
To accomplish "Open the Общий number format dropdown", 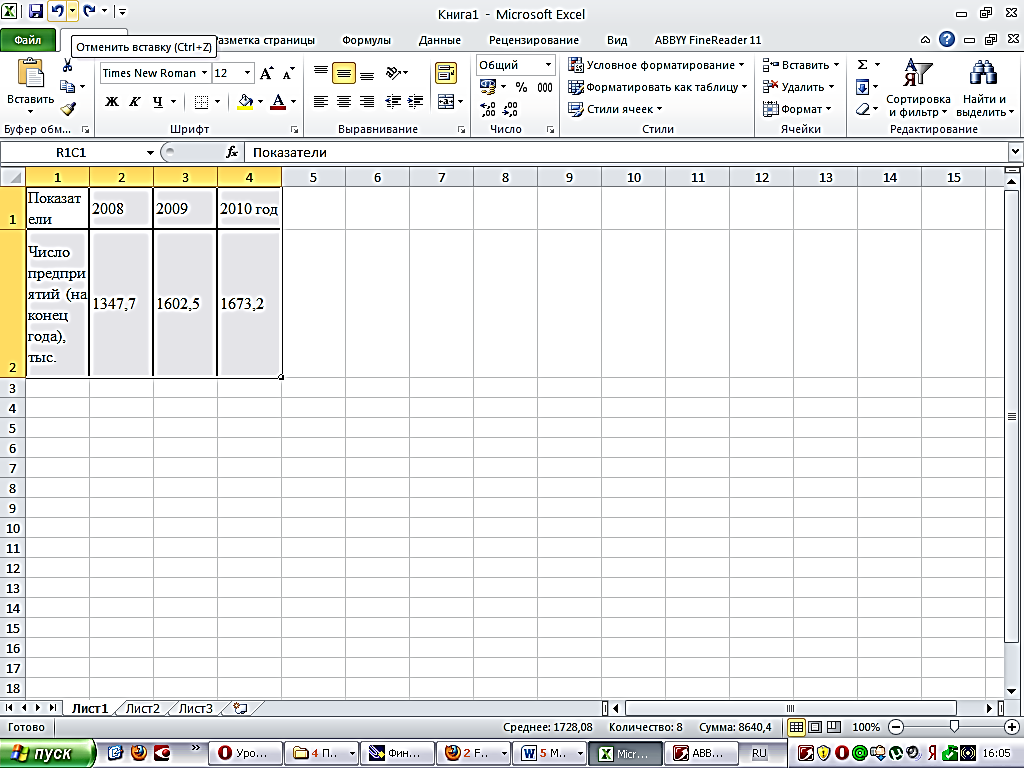I will point(549,65).
